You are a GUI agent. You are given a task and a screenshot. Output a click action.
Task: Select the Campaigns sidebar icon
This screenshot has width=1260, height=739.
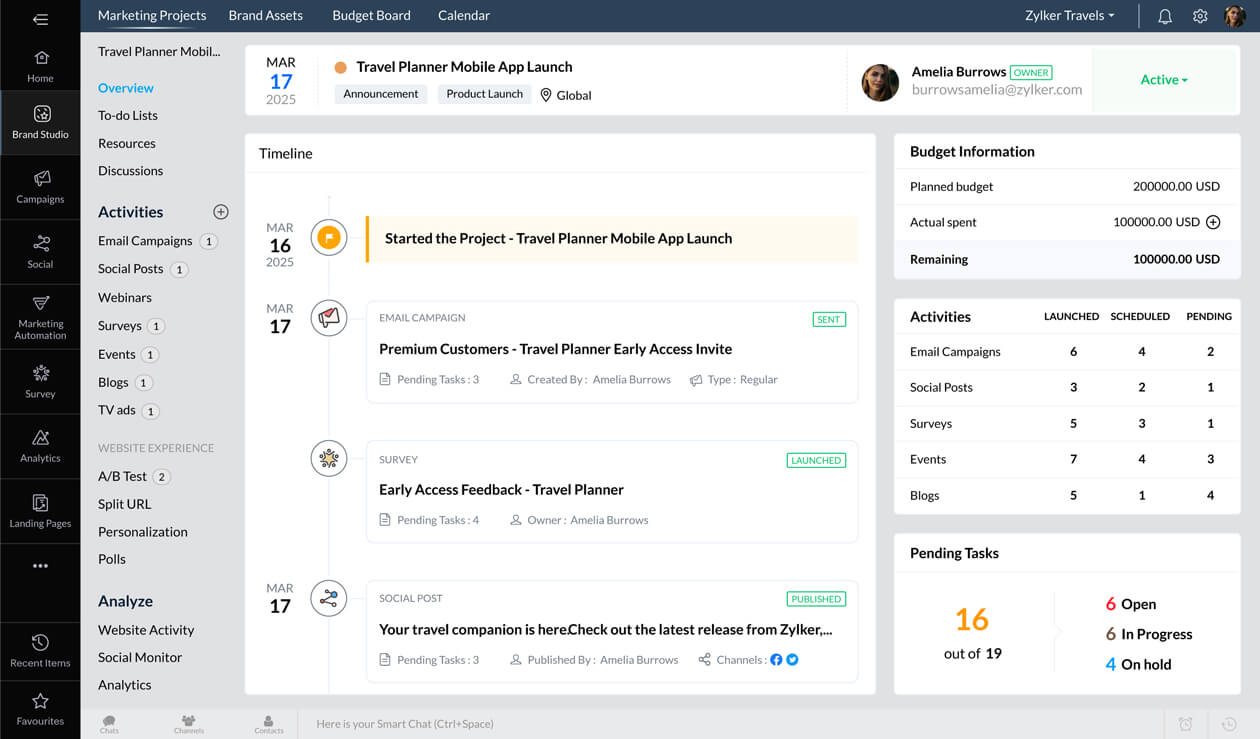click(40, 188)
